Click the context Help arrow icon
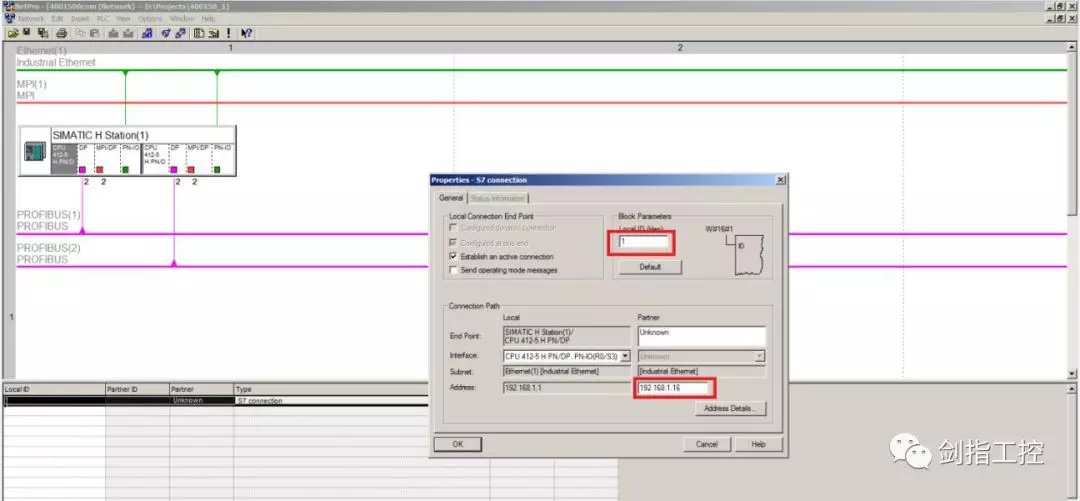1080x501 pixels. pyautogui.click(x=247, y=32)
